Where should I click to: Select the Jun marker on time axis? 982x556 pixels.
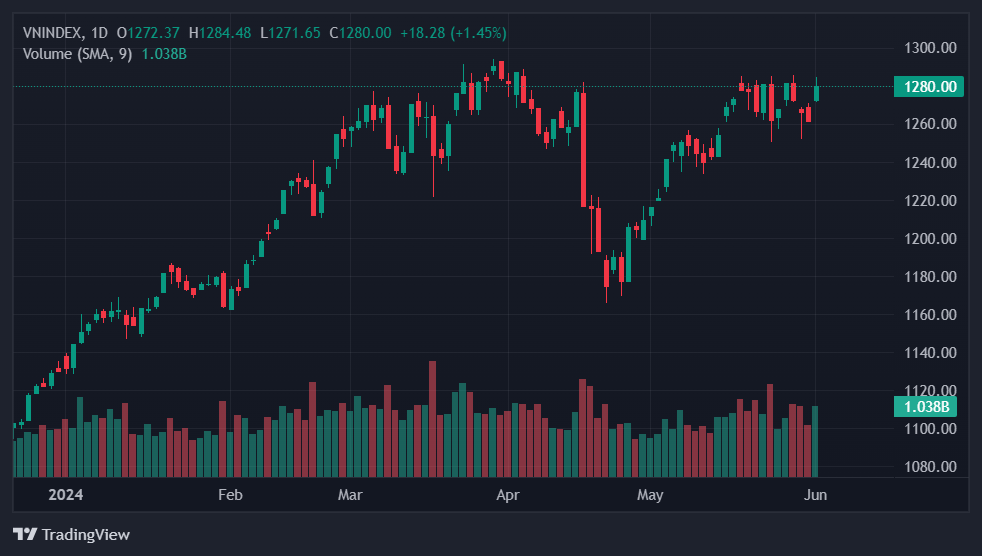815,495
